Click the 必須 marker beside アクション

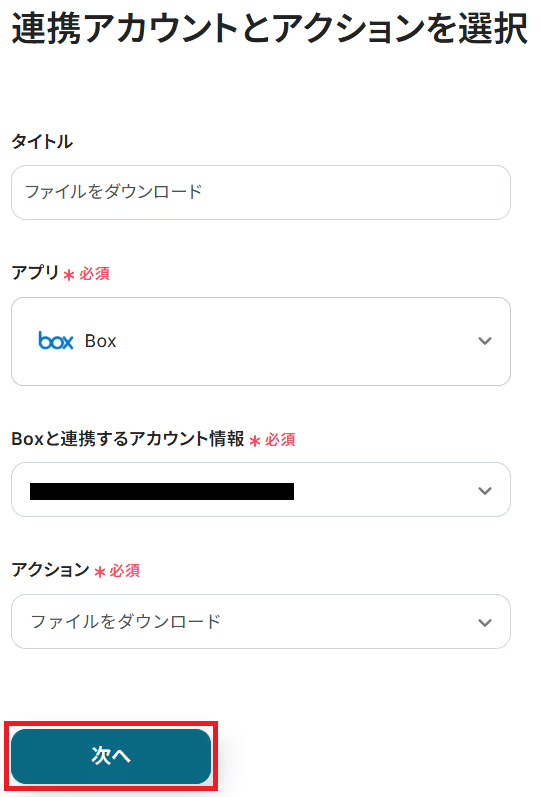point(125,571)
